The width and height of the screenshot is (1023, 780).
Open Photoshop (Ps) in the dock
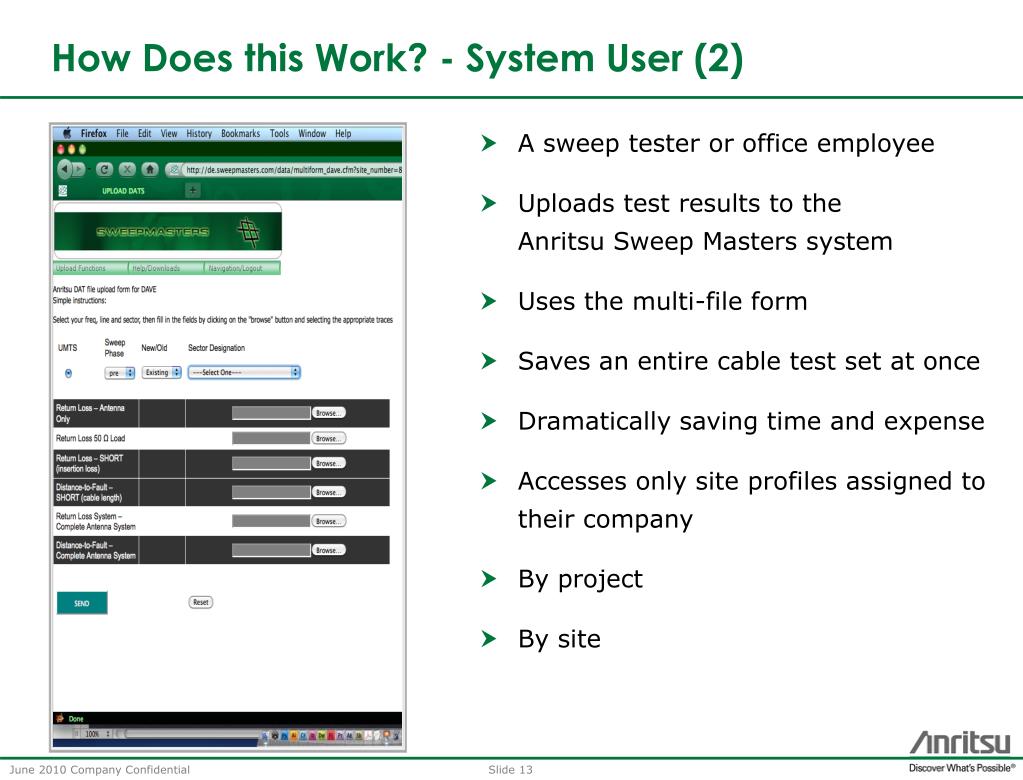(284, 736)
